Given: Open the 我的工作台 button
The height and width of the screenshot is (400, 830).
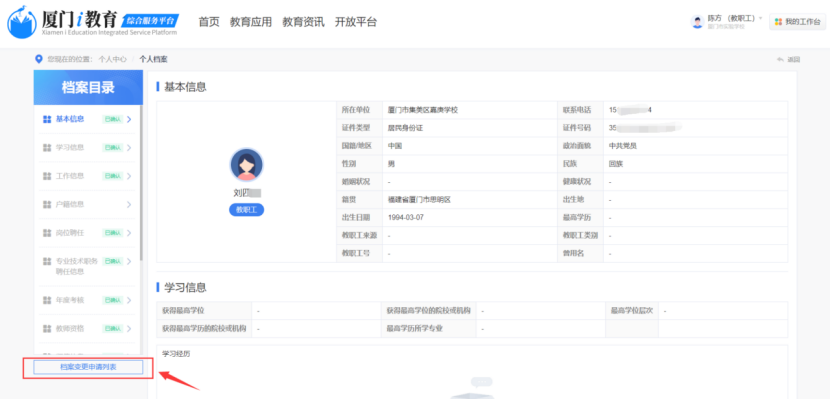Looking at the screenshot, I should 797,22.
